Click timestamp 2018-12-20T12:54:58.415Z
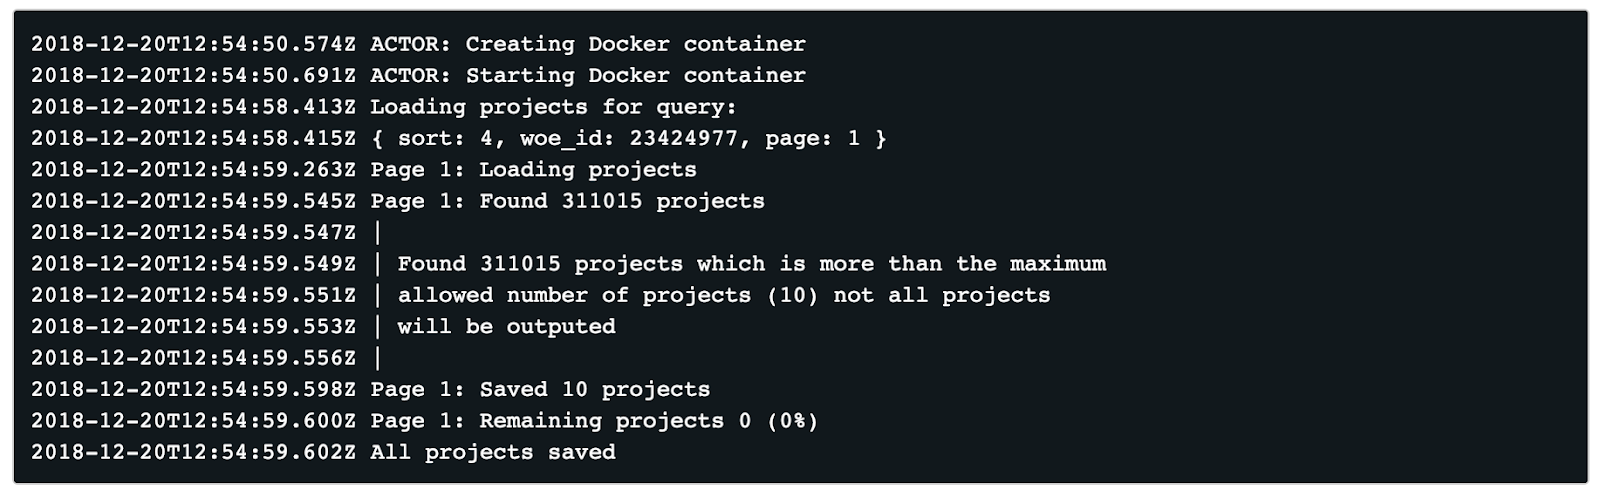 coord(193,138)
